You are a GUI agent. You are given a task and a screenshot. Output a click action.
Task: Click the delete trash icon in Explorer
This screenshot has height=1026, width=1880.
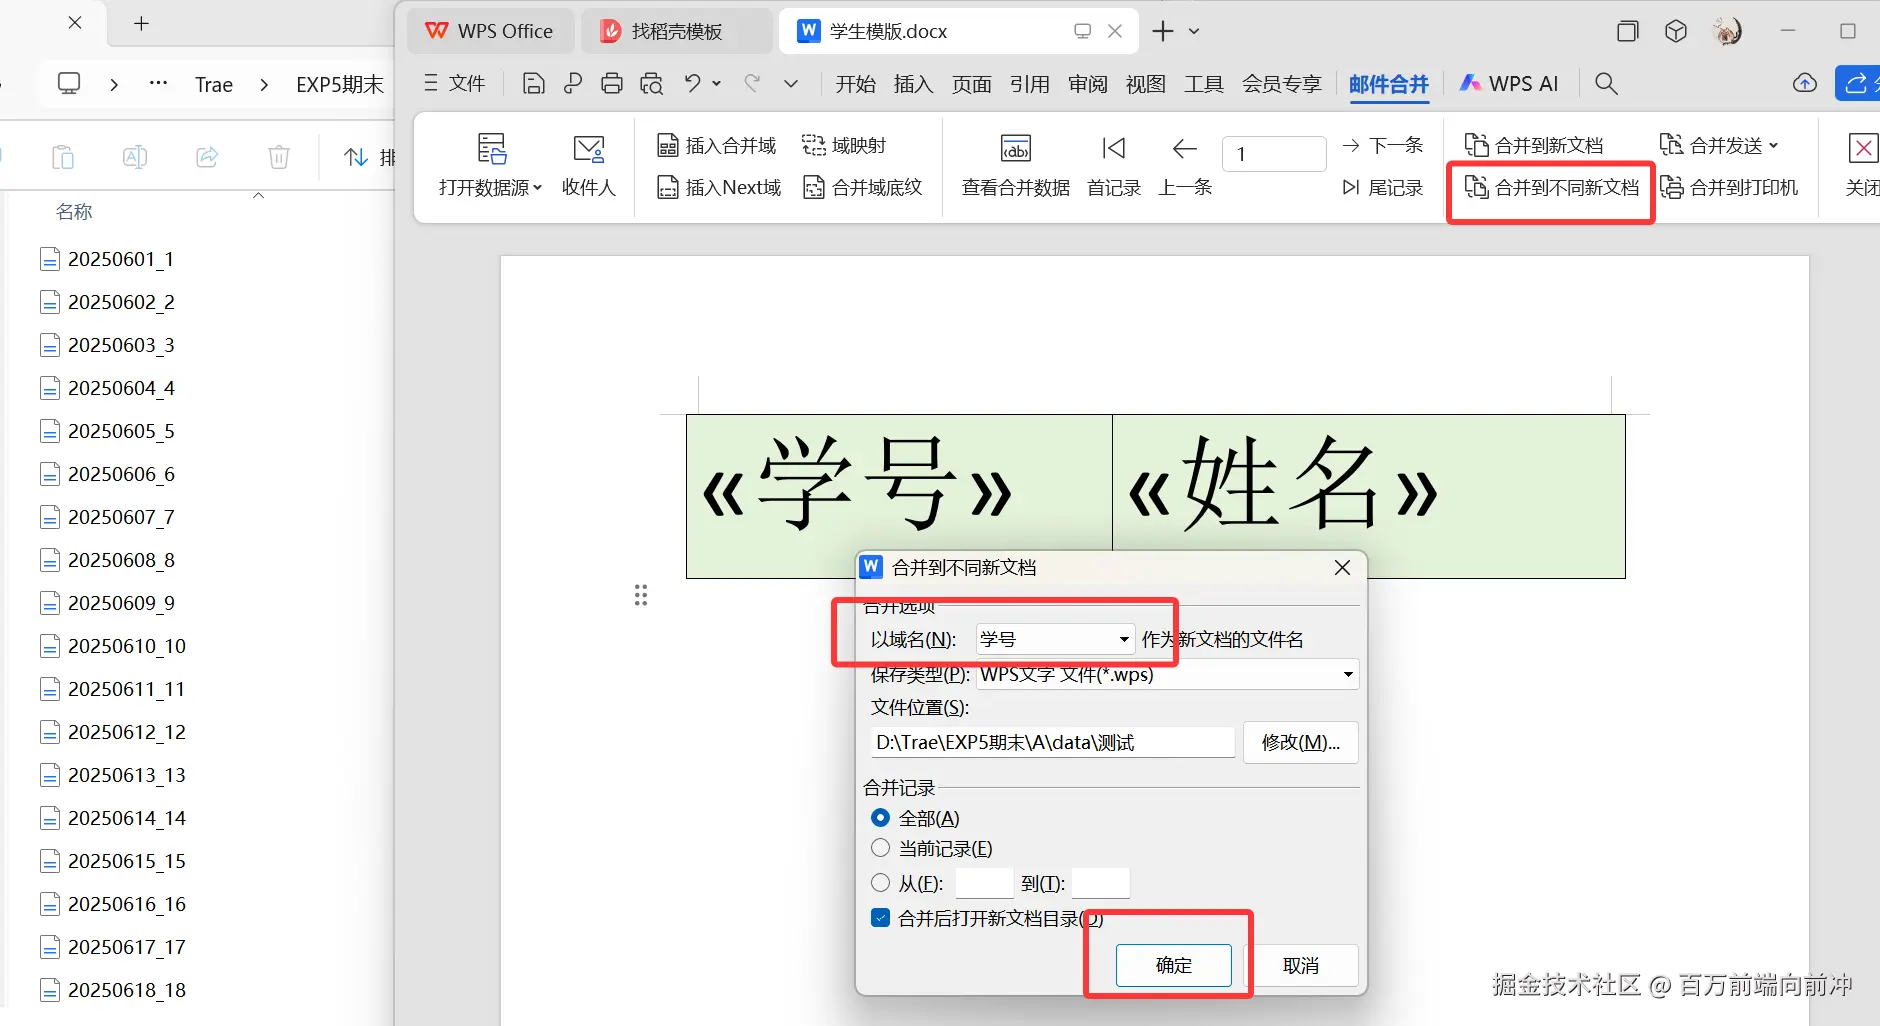point(279,157)
